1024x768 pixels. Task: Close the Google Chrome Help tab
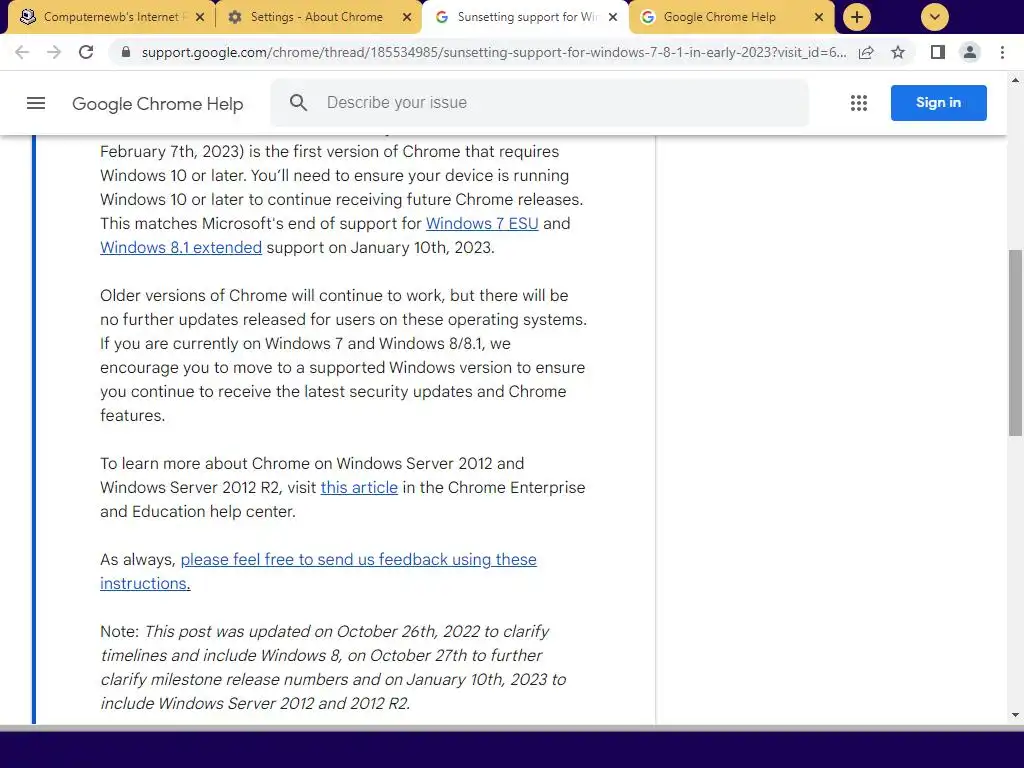click(x=819, y=17)
